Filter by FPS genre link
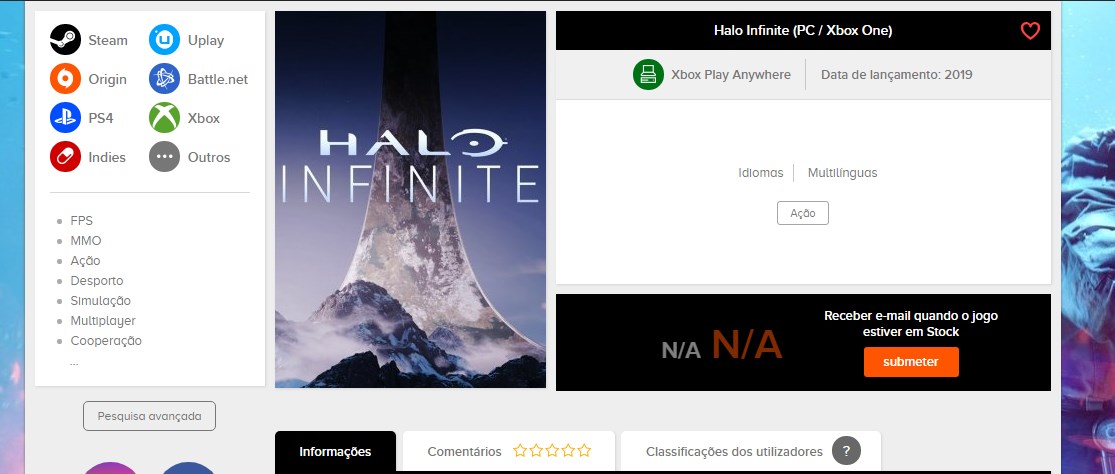This screenshot has width=1115, height=474. click(82, 221)
